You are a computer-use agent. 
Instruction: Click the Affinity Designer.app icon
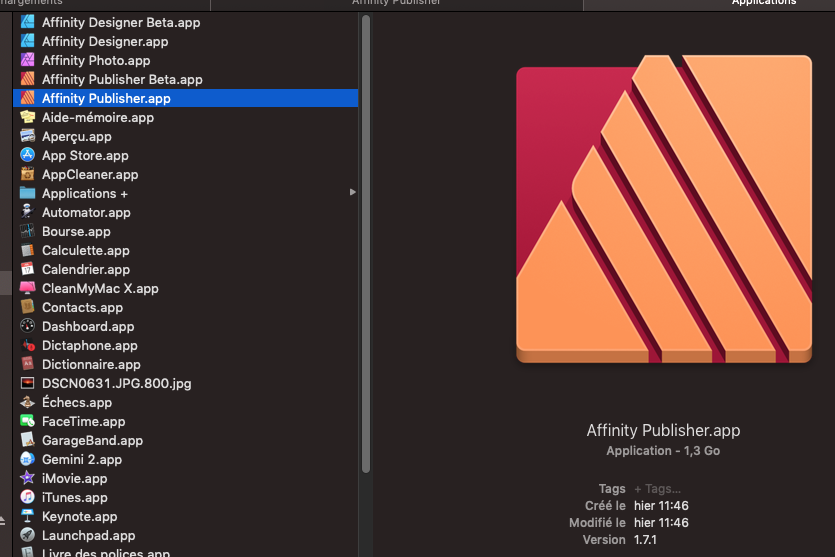[27, 41]
